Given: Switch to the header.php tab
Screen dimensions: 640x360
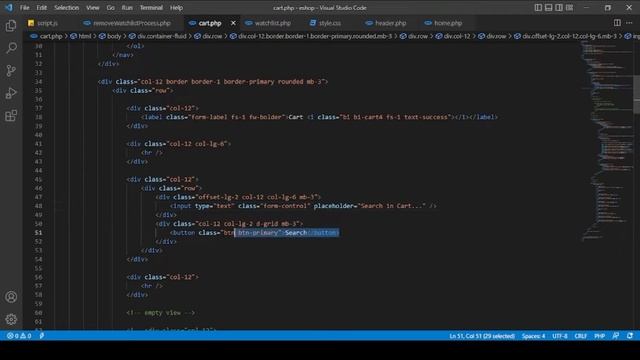Looking at the screenshot, I should [390, 23].
